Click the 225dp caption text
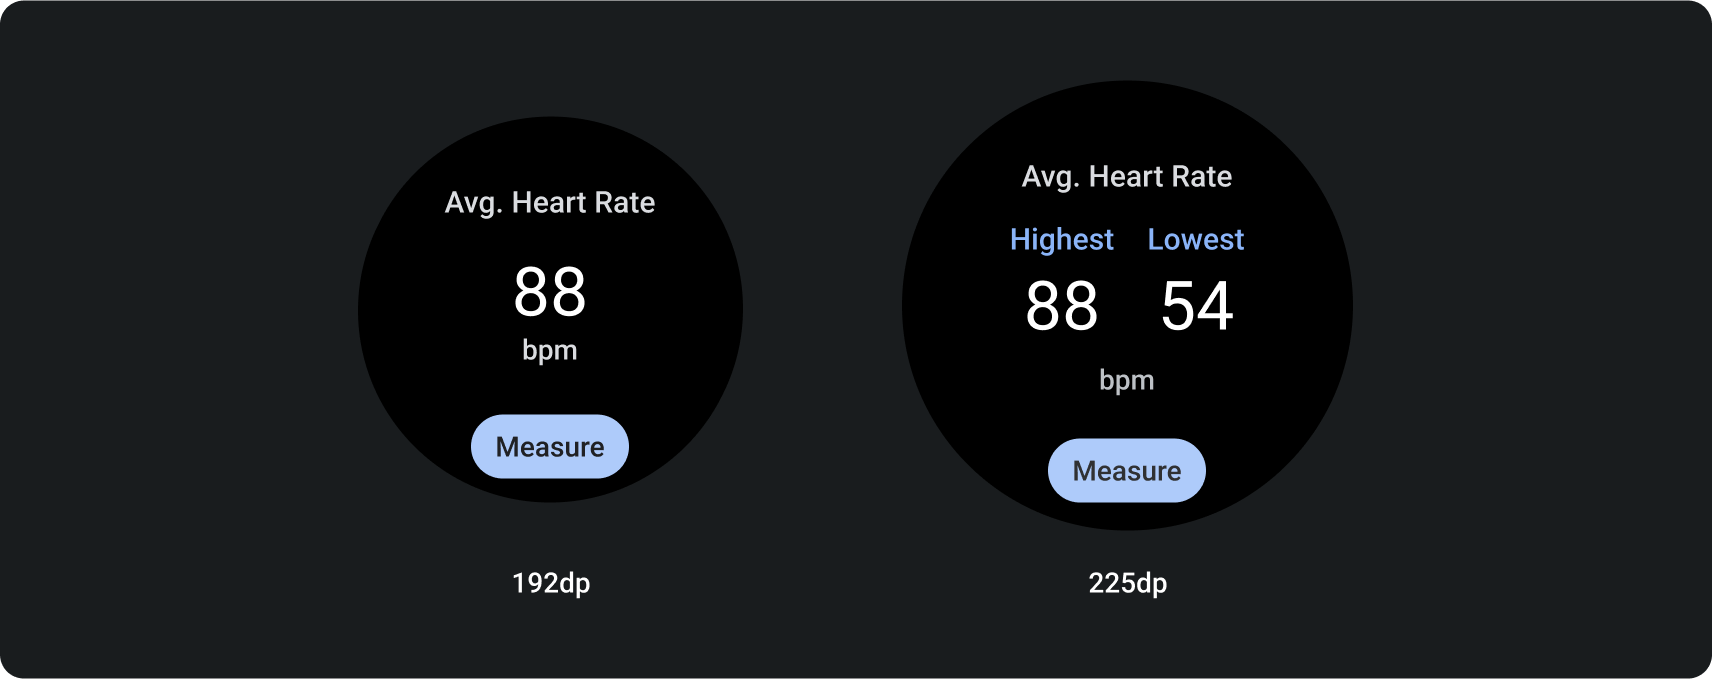The height and width of the screenshot is (679, 1712). [x=1127, y=583]
